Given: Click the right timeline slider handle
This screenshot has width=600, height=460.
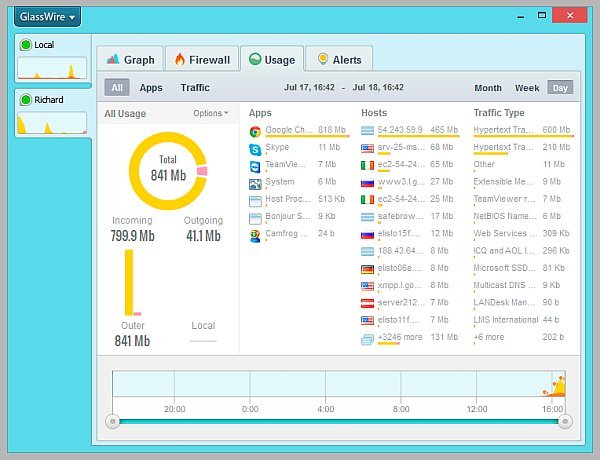Looking at the screenshot, I should tap(565, 421).
